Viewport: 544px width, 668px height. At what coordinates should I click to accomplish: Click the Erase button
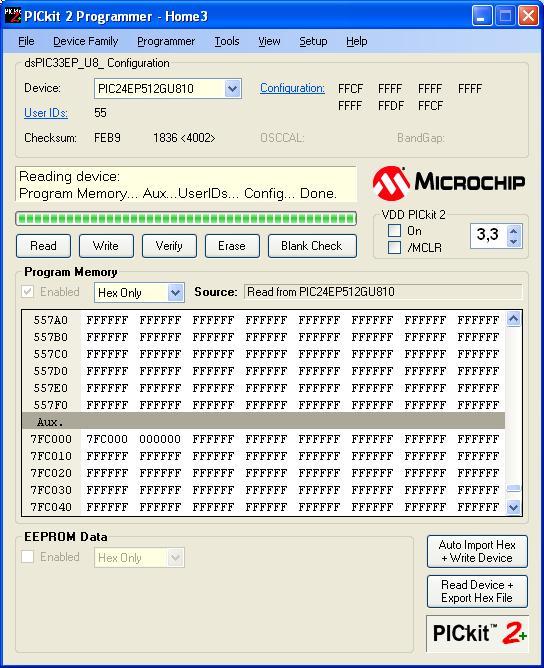tap(232, 246)
